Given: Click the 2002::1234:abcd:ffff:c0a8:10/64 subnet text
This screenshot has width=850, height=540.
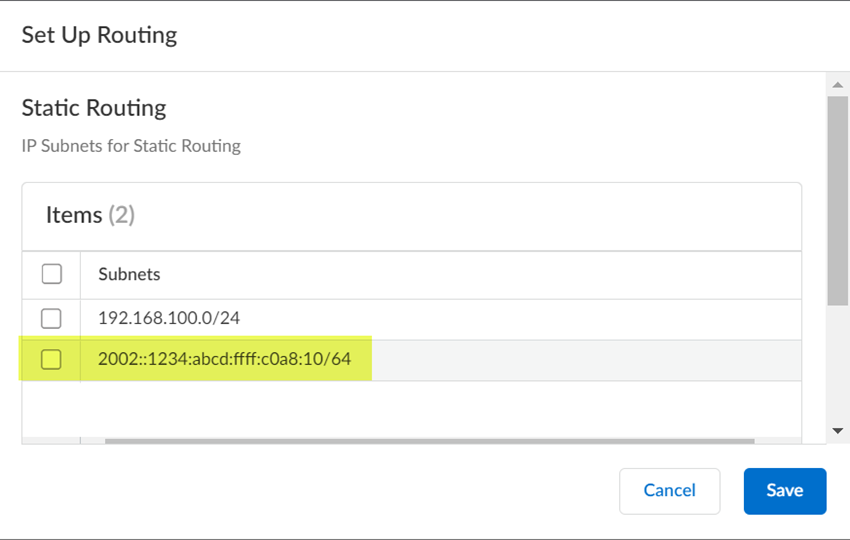Looking at the screenshot, I should click(x=224, y=359).
